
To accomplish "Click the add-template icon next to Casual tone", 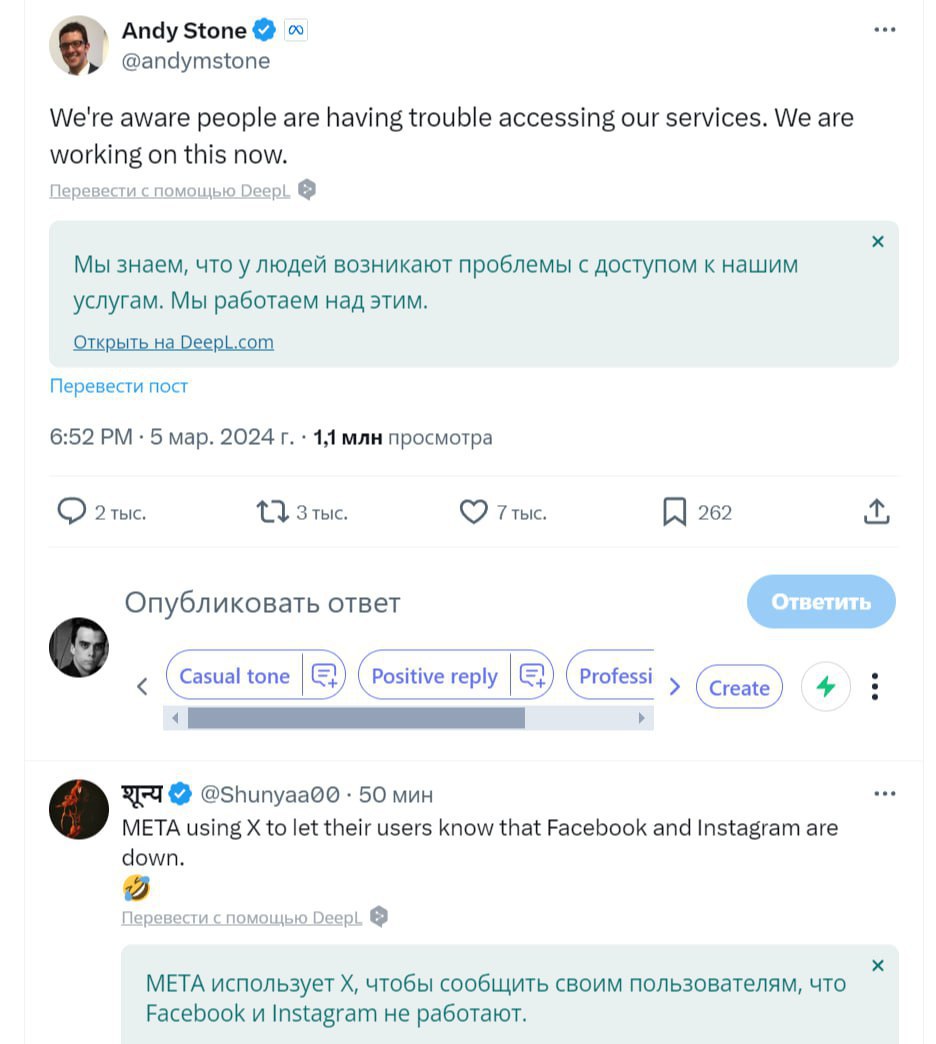I will pos(324,676).
